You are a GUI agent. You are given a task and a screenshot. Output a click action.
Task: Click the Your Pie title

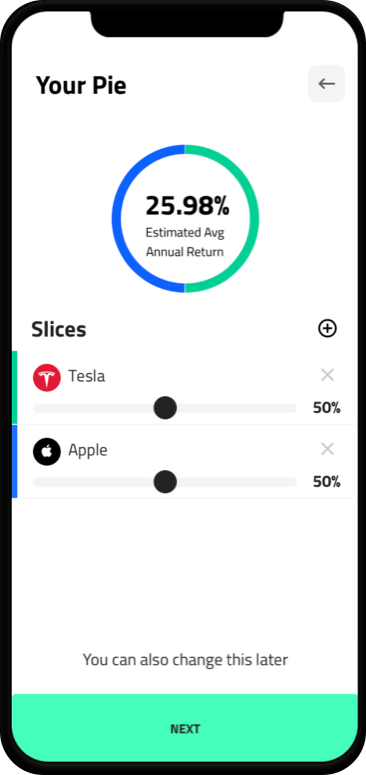(x=81, y=85)
